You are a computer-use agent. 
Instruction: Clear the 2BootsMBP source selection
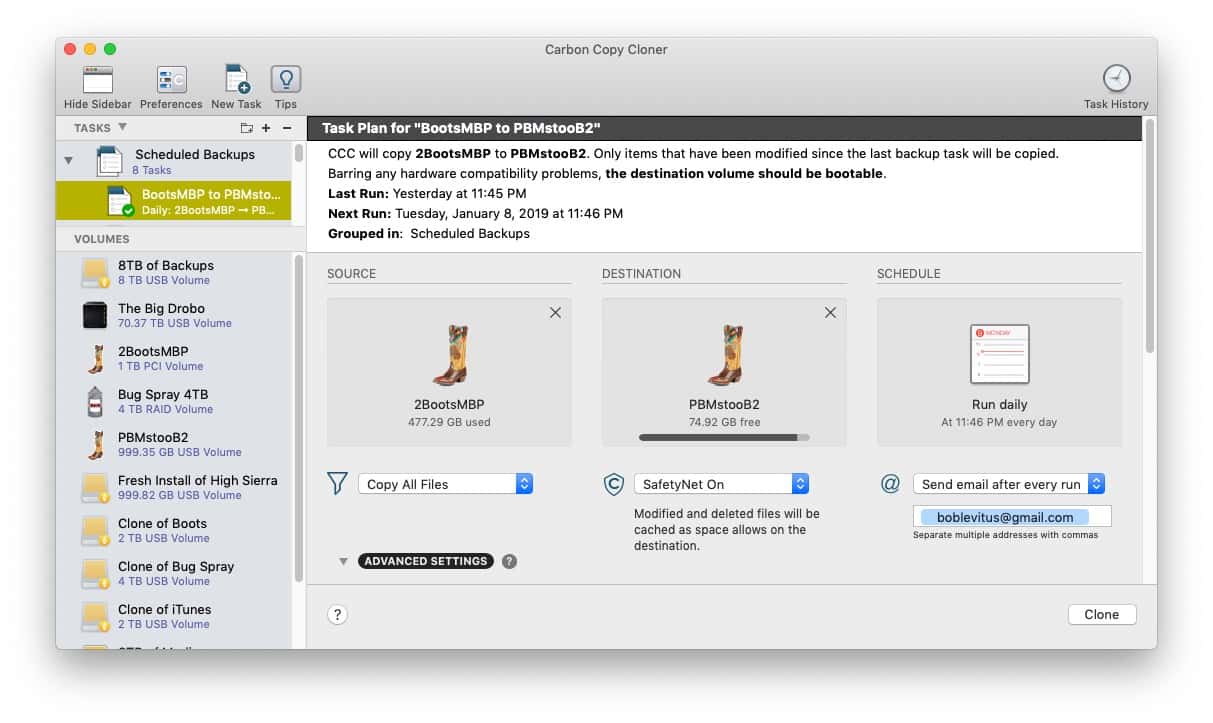click(x=555, y=313)
